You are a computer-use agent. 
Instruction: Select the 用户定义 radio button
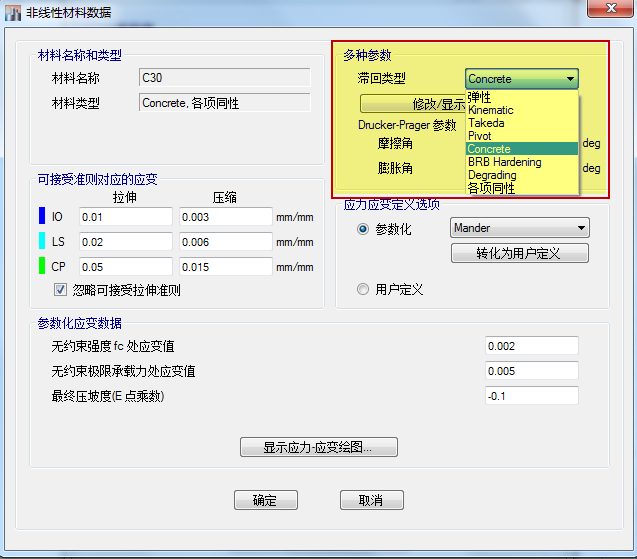[364, 289]
